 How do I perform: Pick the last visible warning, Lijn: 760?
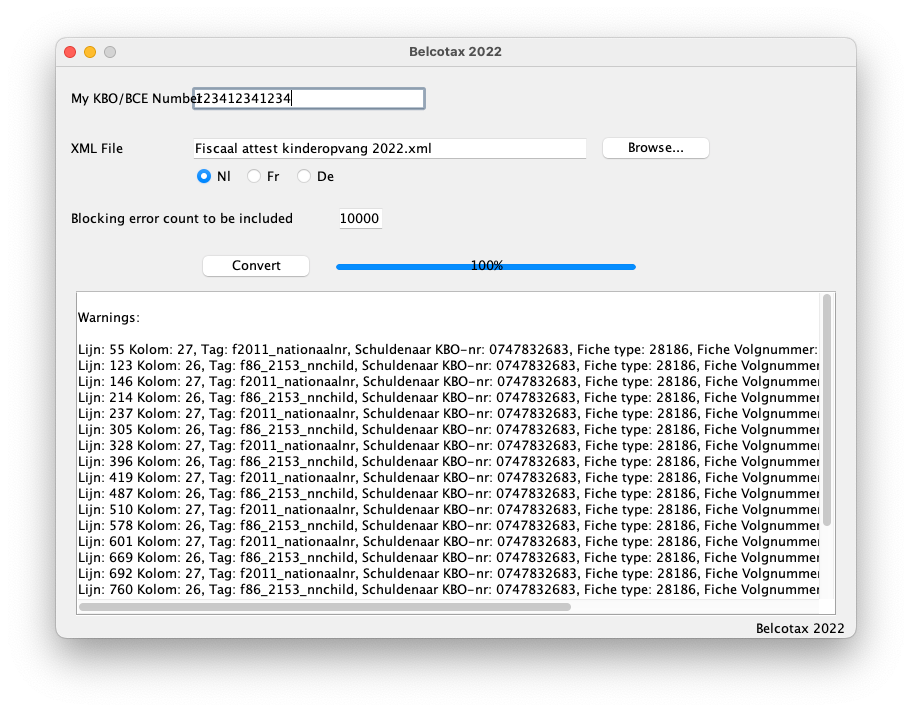(447, 590)
